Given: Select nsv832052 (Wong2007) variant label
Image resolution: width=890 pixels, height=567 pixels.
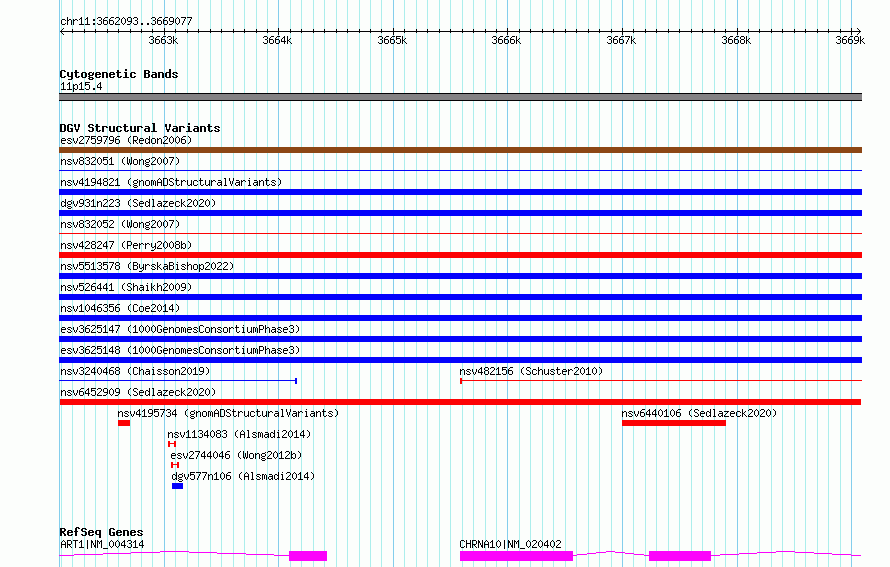Looking at the screenshot, I should [x=120, y=224].
